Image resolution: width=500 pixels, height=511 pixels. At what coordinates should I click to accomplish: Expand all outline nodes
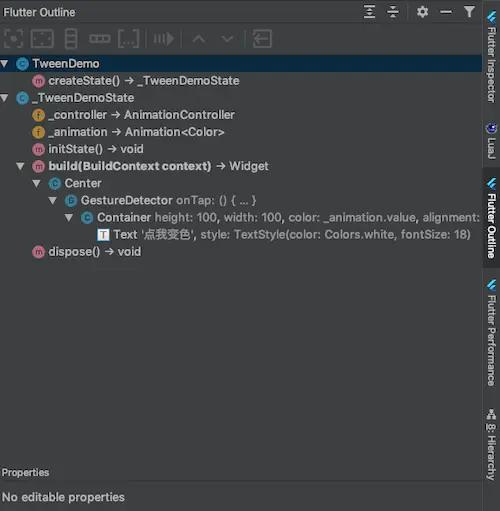point(369,12)
